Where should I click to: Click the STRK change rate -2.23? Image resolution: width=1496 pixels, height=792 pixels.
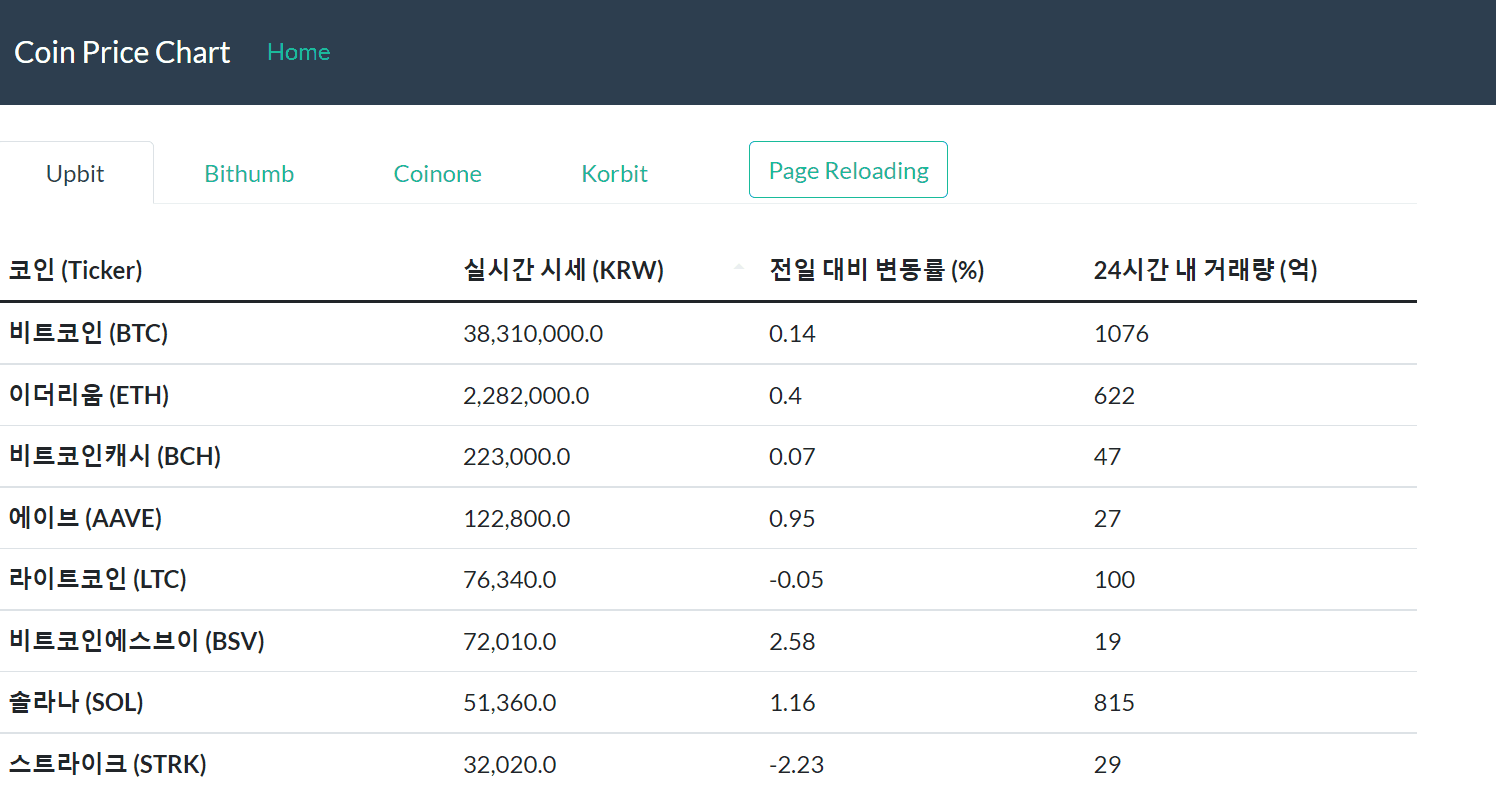(x=796, y=765)
